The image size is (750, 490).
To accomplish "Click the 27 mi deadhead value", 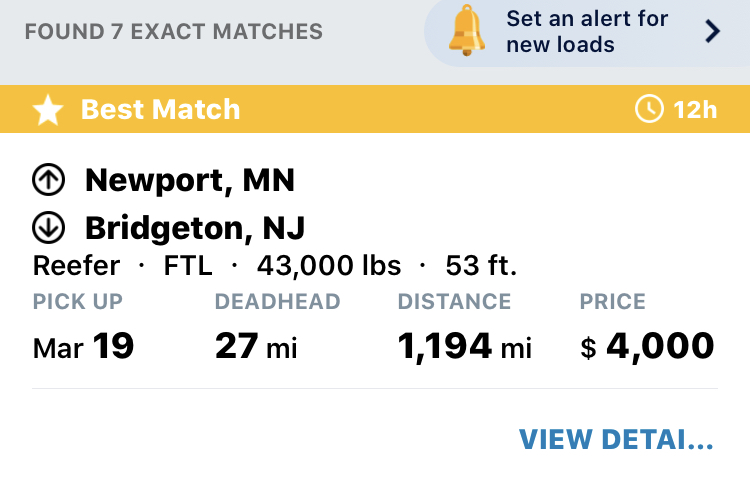I will (256, 346).
